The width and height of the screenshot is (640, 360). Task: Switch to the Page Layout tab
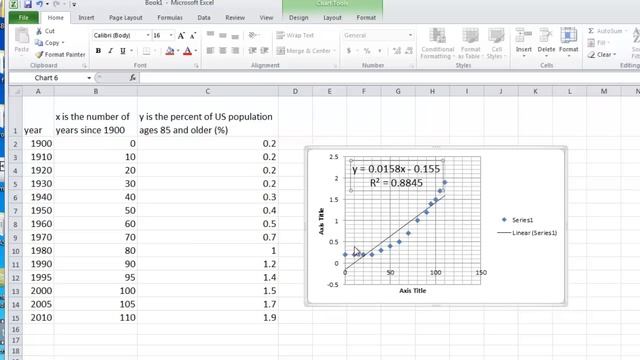pos(126,18)
